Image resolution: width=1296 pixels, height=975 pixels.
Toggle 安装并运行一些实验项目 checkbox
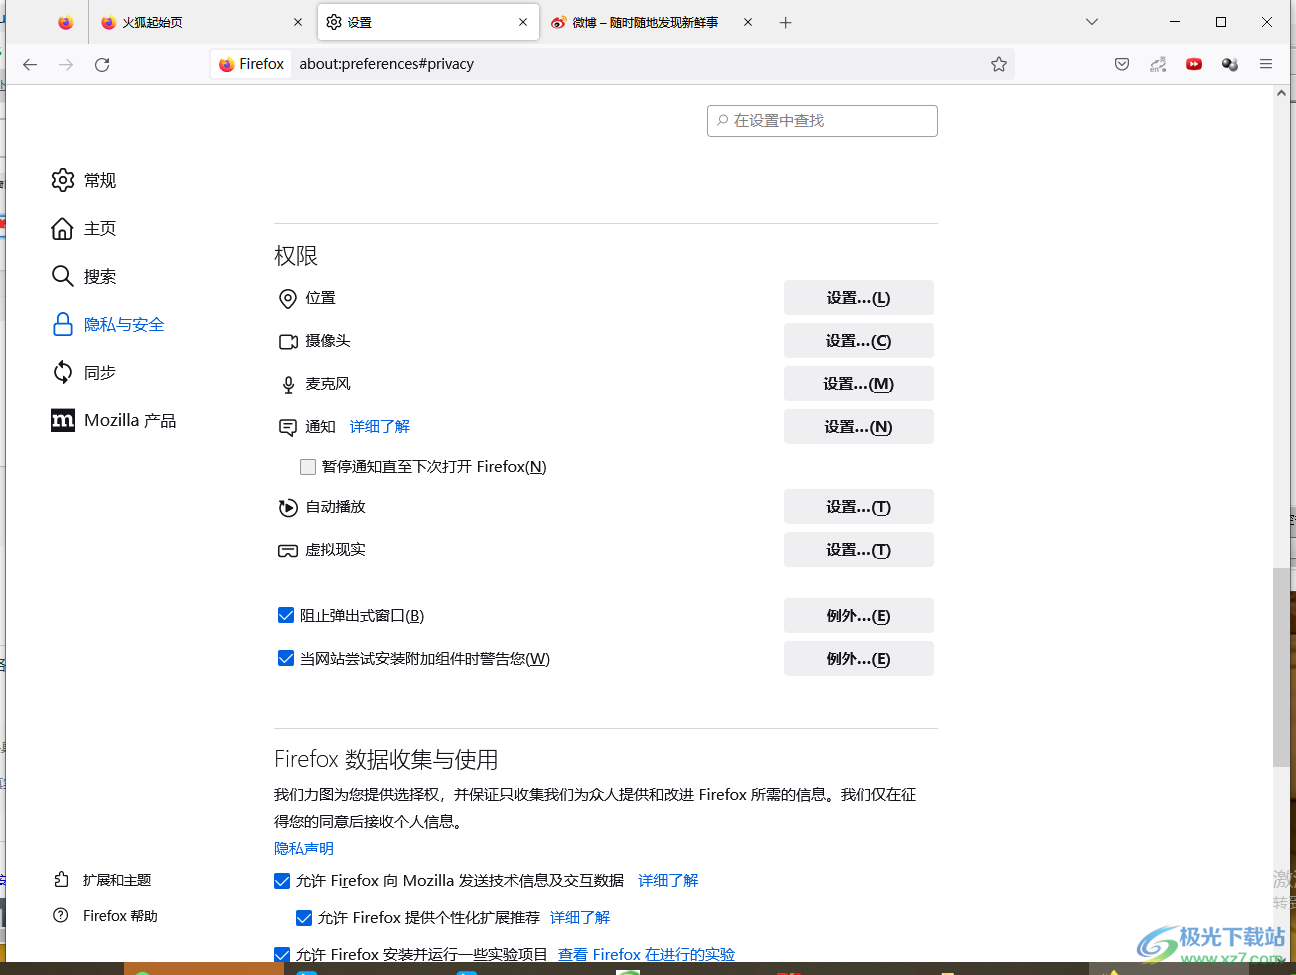(x=282, y=955)
